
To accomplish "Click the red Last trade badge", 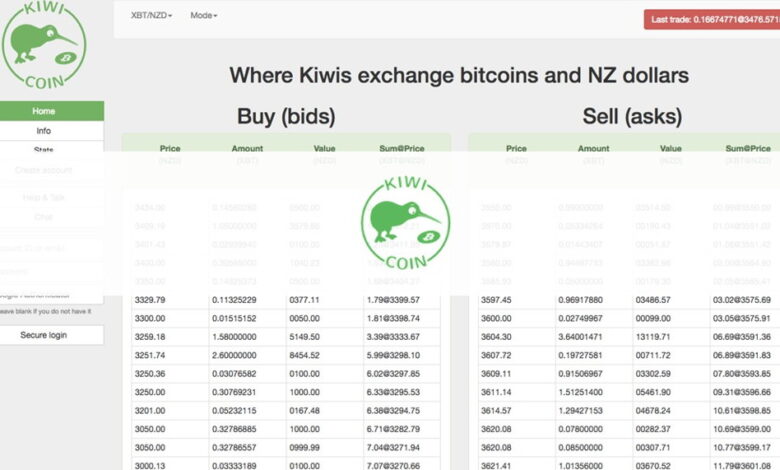I will [x=712, y=20].
